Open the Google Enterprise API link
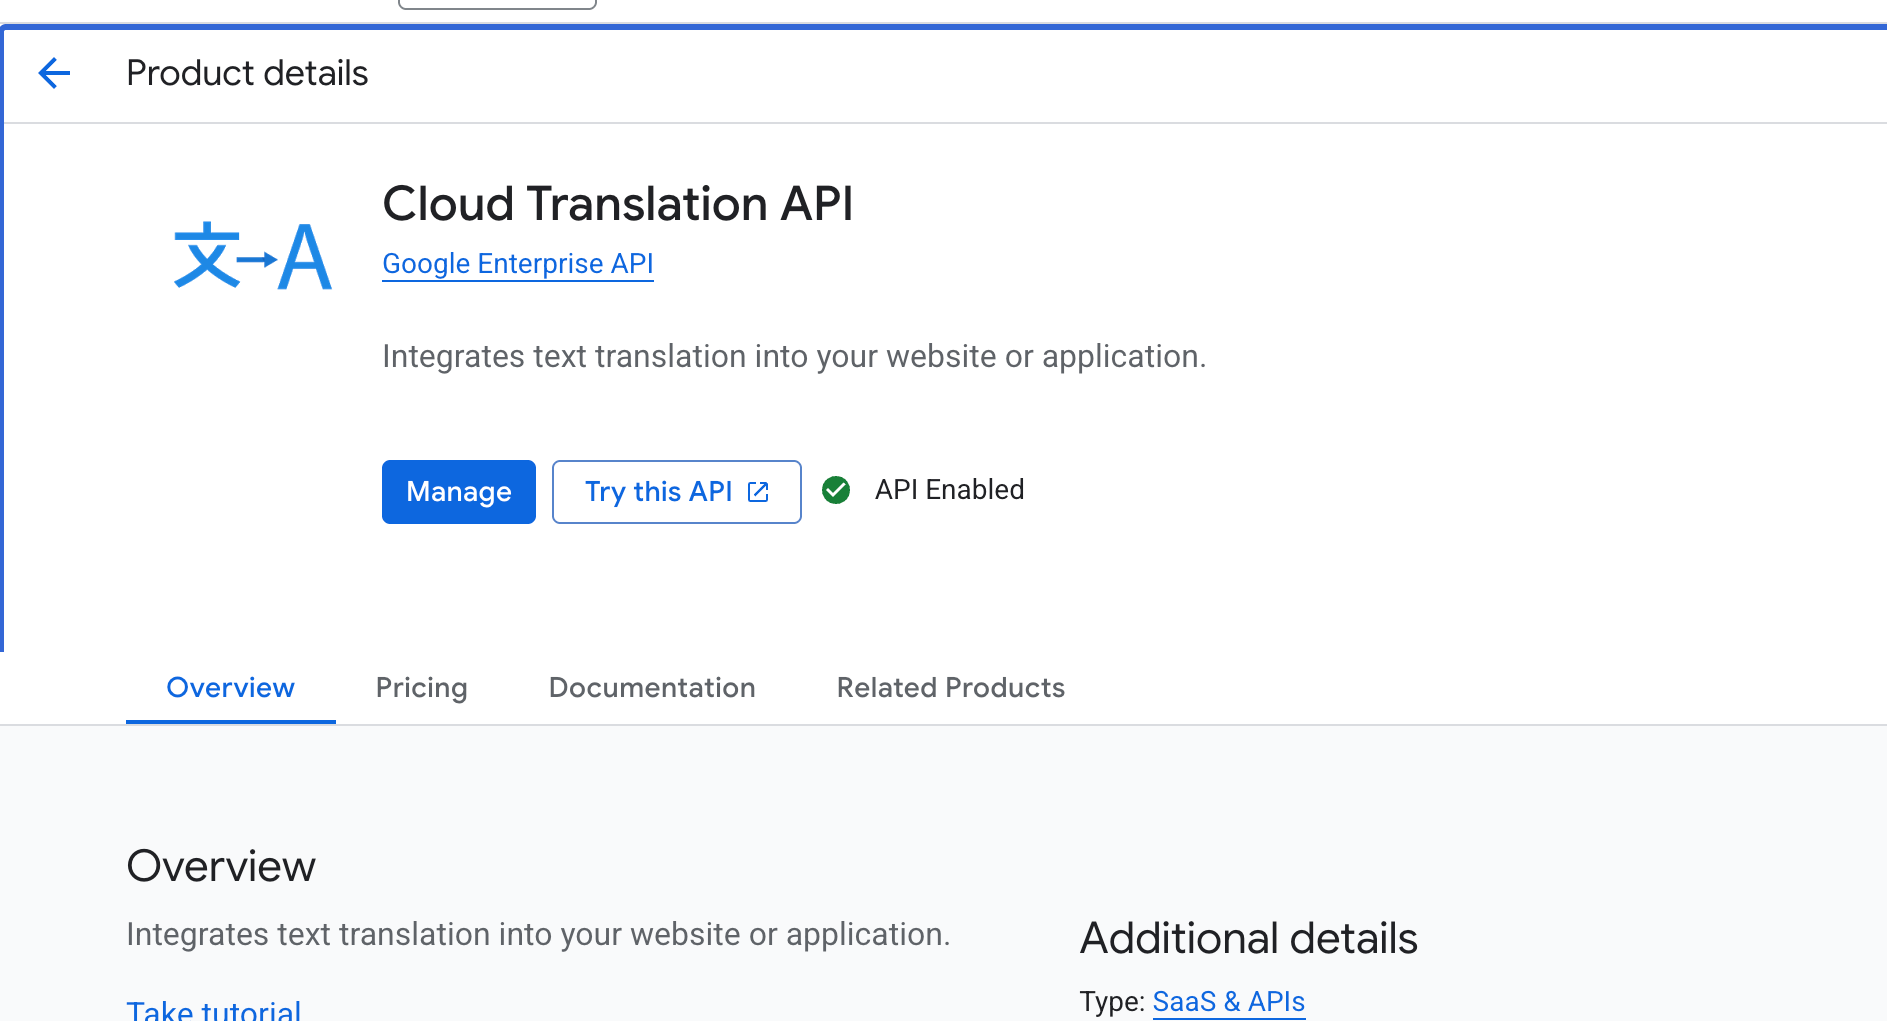The image size is (1887, 1021). [517, 264]
